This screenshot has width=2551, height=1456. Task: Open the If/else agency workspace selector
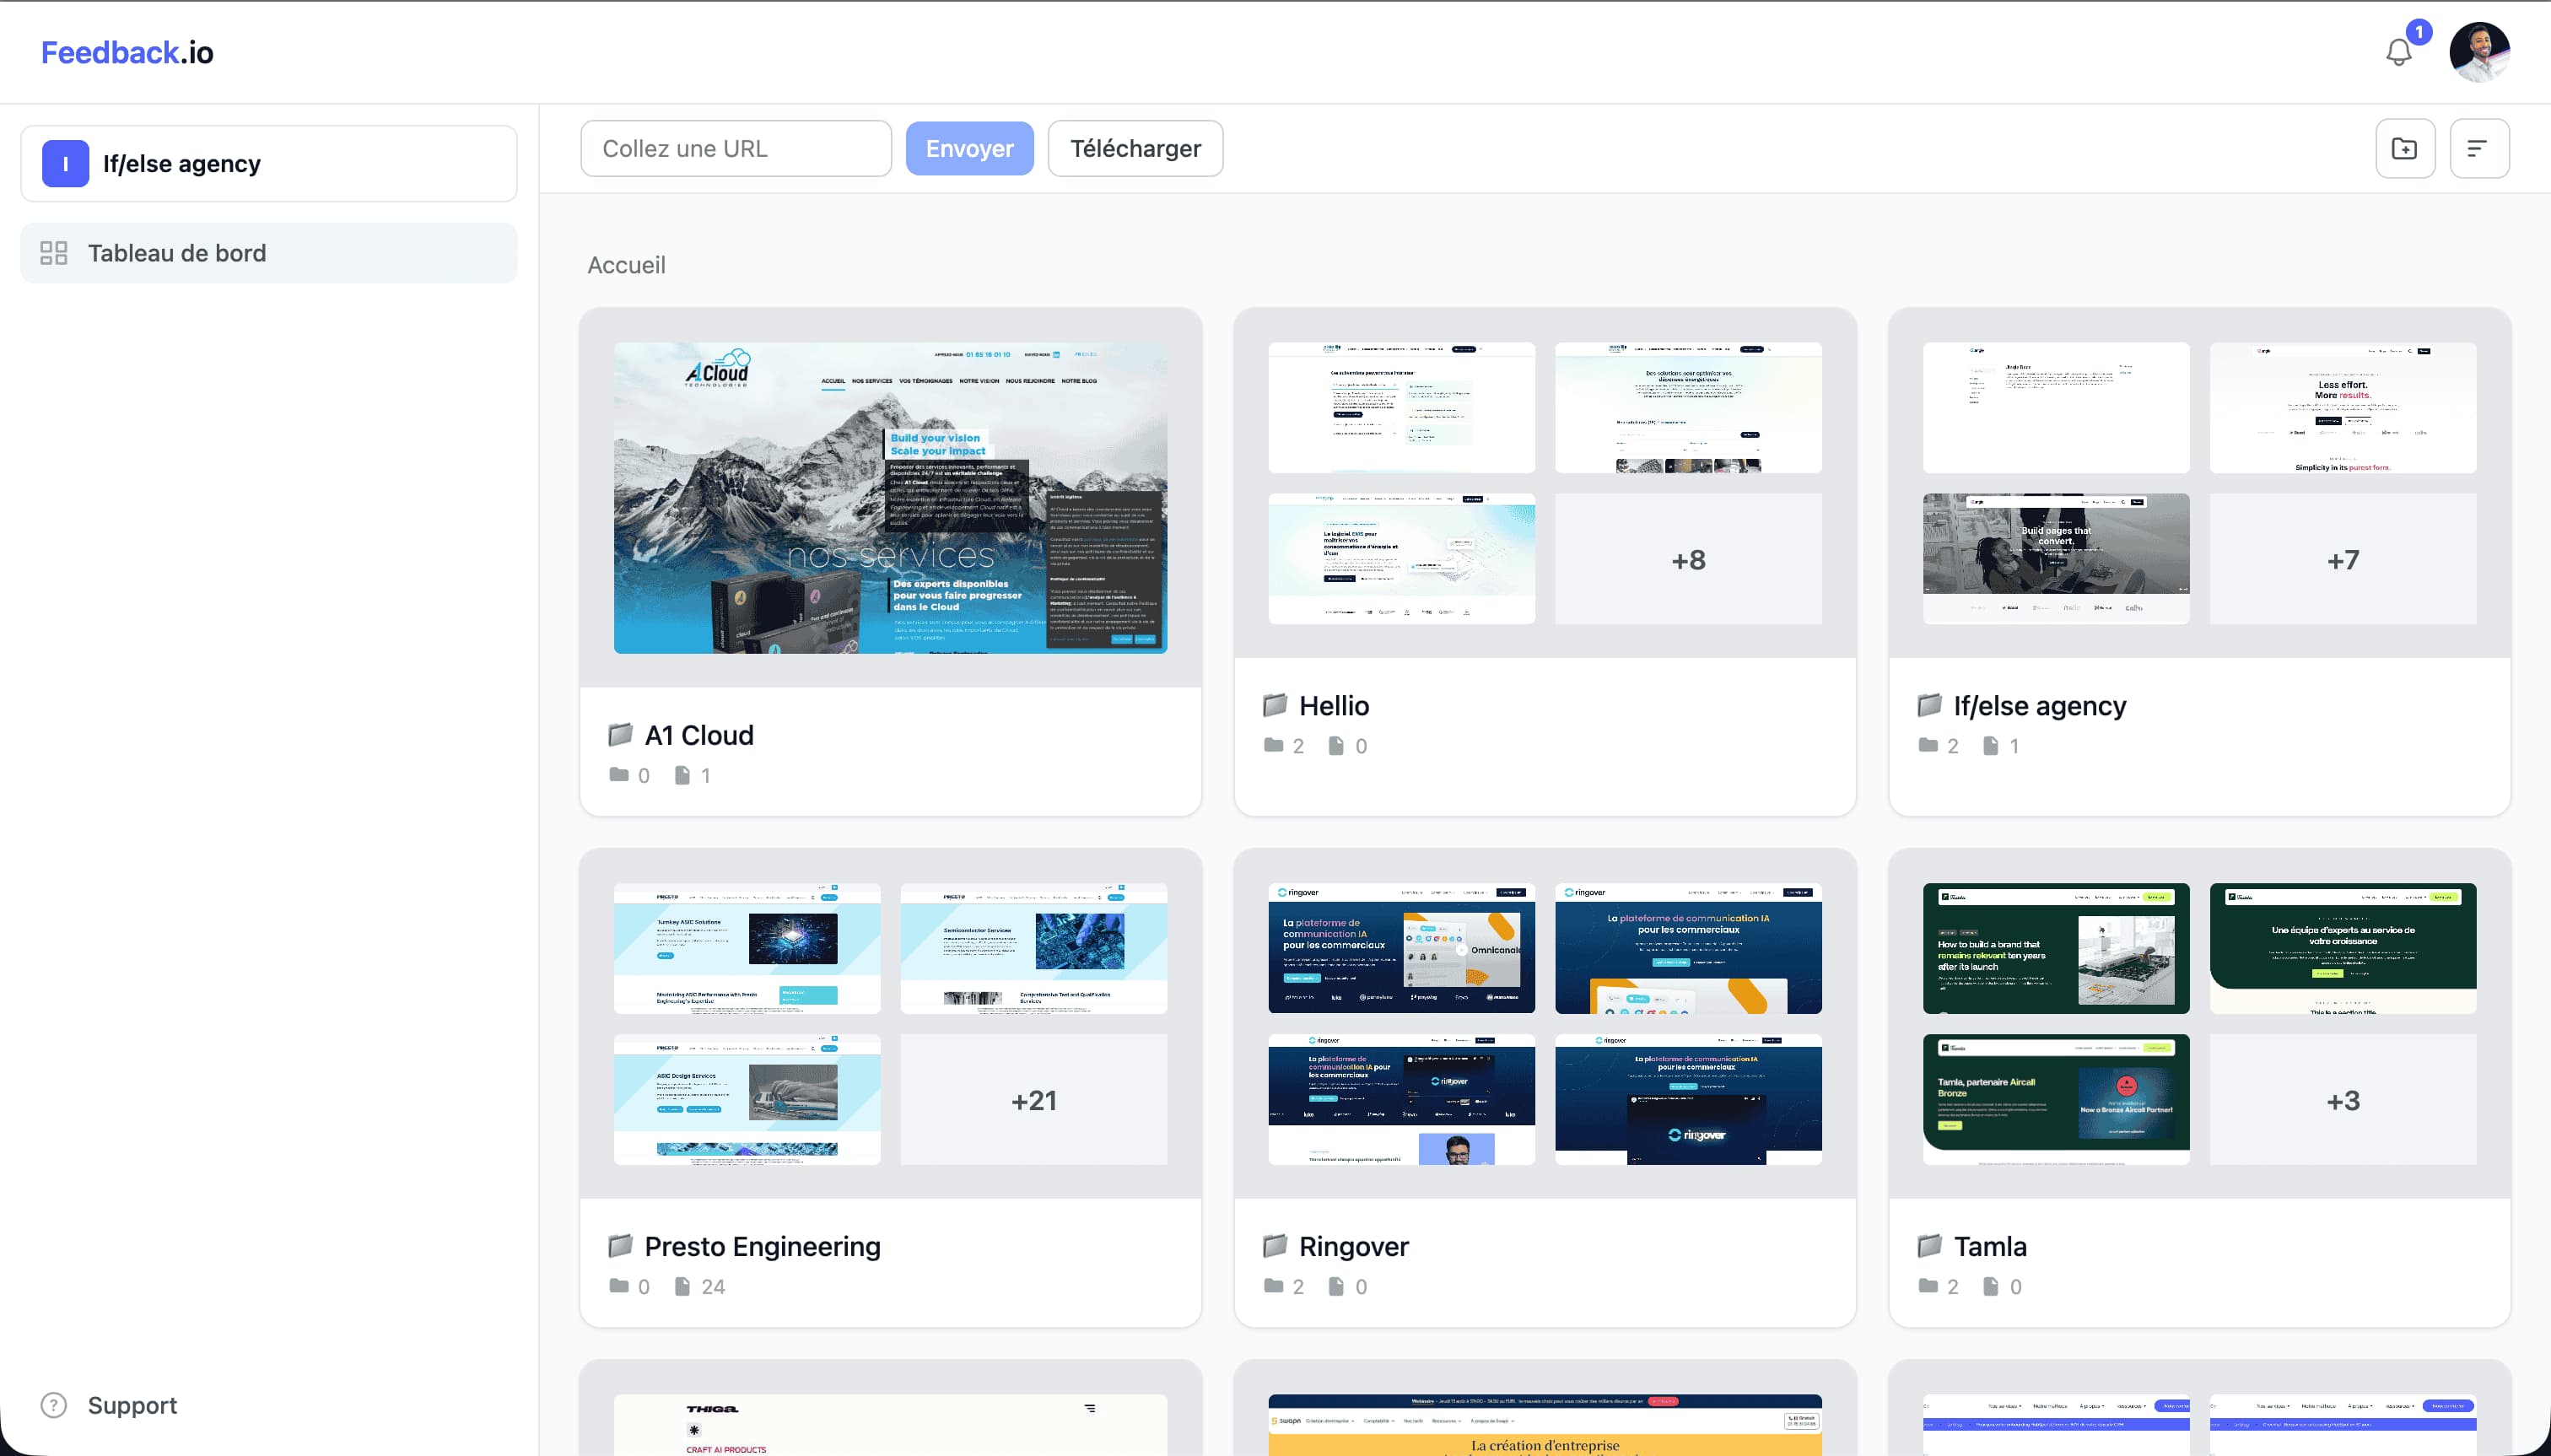[x=269, y=164]
